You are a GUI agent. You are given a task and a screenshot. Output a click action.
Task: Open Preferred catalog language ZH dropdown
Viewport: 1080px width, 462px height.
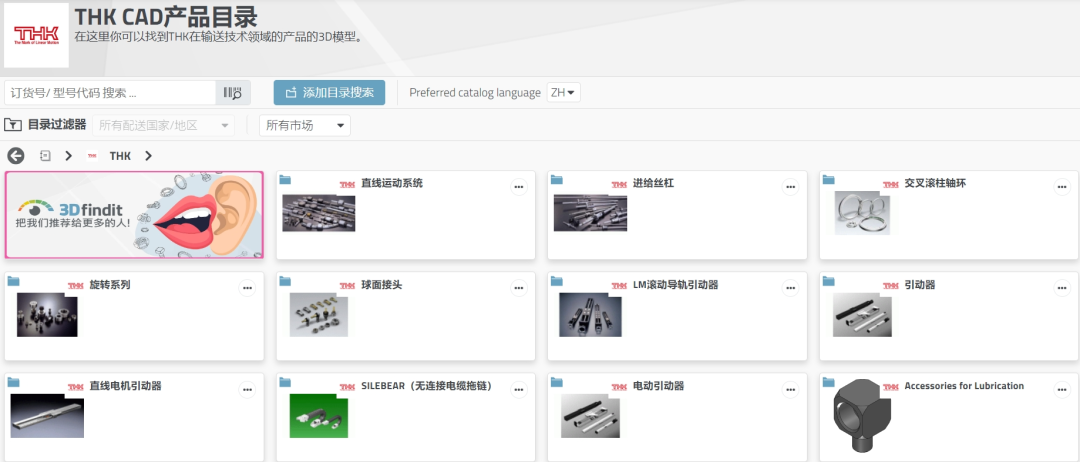(x=563, y=92)
